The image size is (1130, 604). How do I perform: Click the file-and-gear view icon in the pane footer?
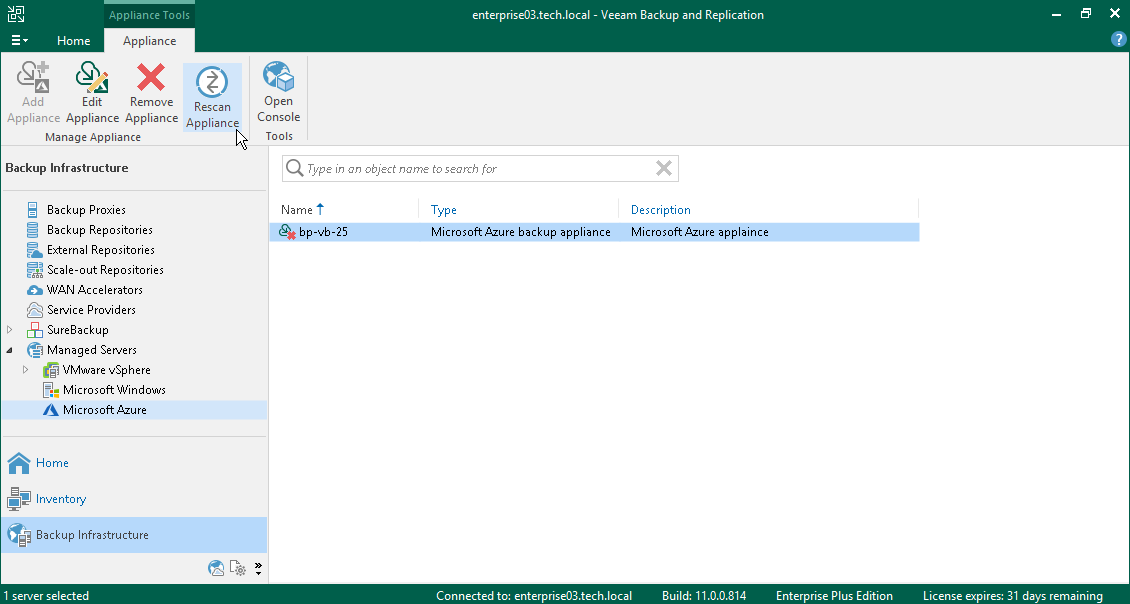pos(238,568)
